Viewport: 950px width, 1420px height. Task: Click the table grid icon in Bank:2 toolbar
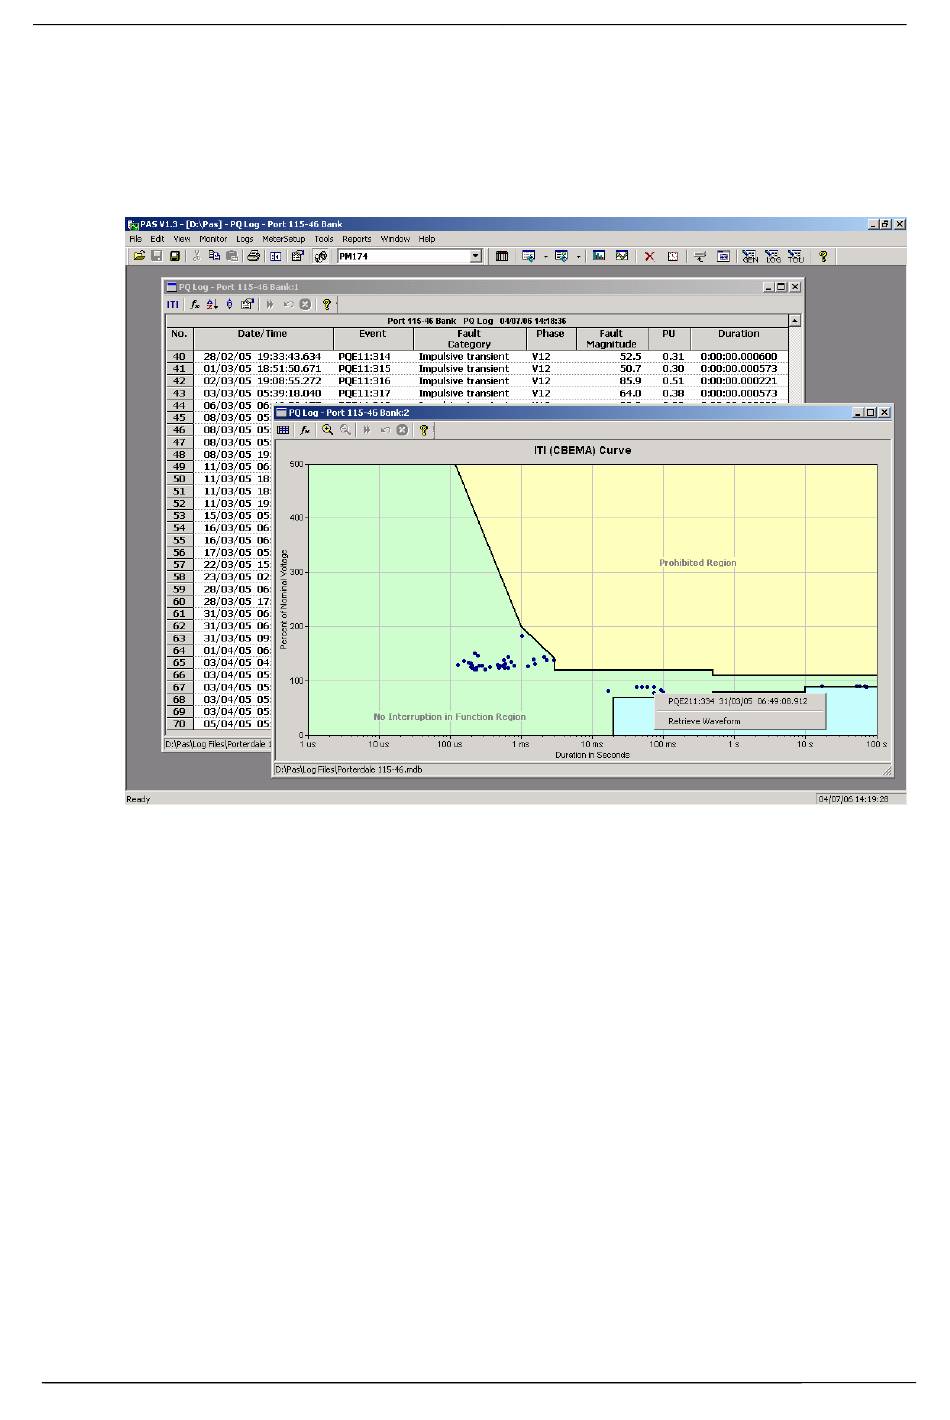tap(283, 430)
